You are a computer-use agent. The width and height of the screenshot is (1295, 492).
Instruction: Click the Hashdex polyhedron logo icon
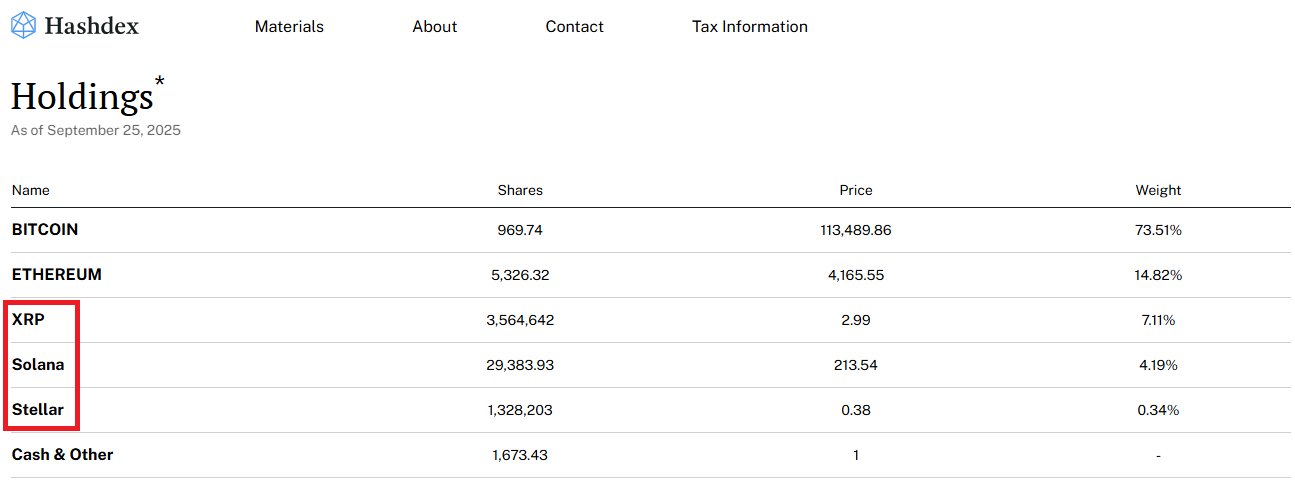[x=23, y=26]
